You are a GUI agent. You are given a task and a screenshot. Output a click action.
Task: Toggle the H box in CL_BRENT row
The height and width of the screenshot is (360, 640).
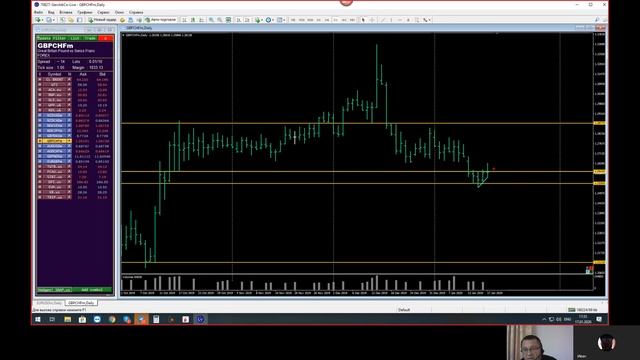(69, 80)
